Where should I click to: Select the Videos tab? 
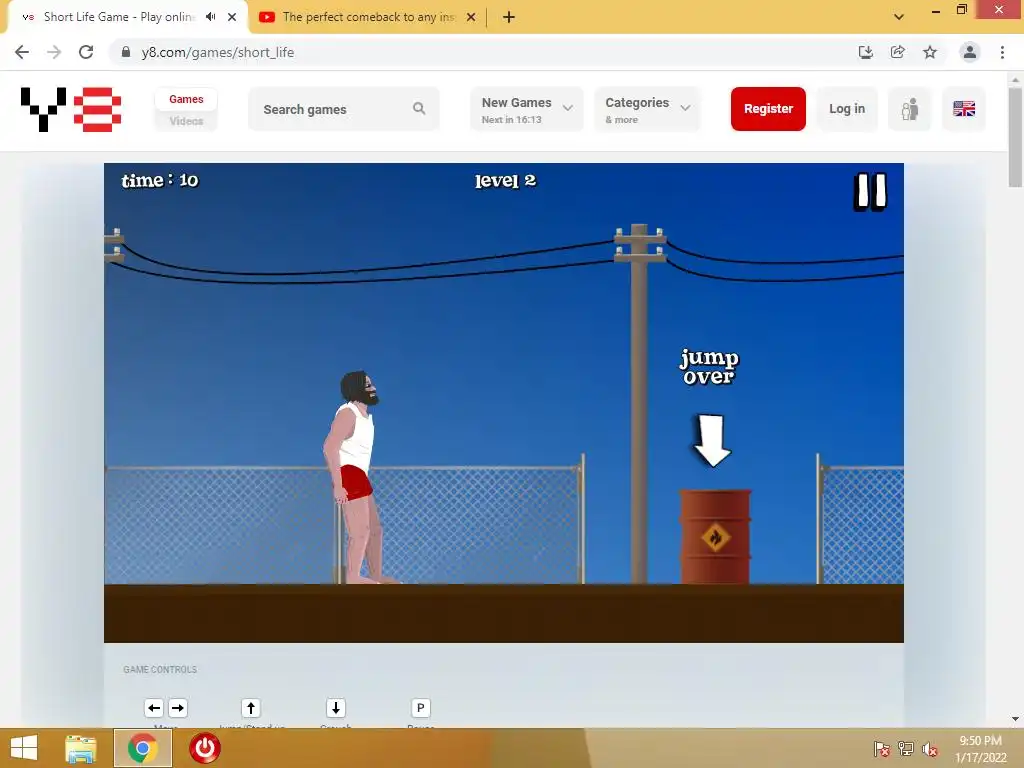(186, 121)
